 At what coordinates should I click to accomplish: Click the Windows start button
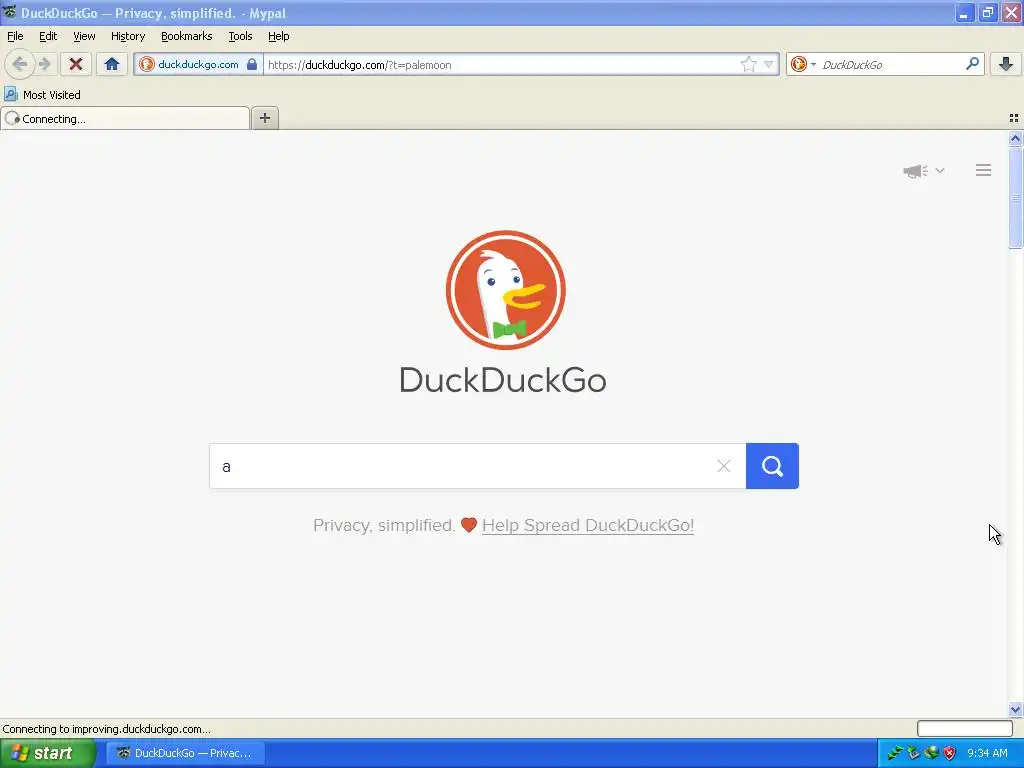pos(48,753)
